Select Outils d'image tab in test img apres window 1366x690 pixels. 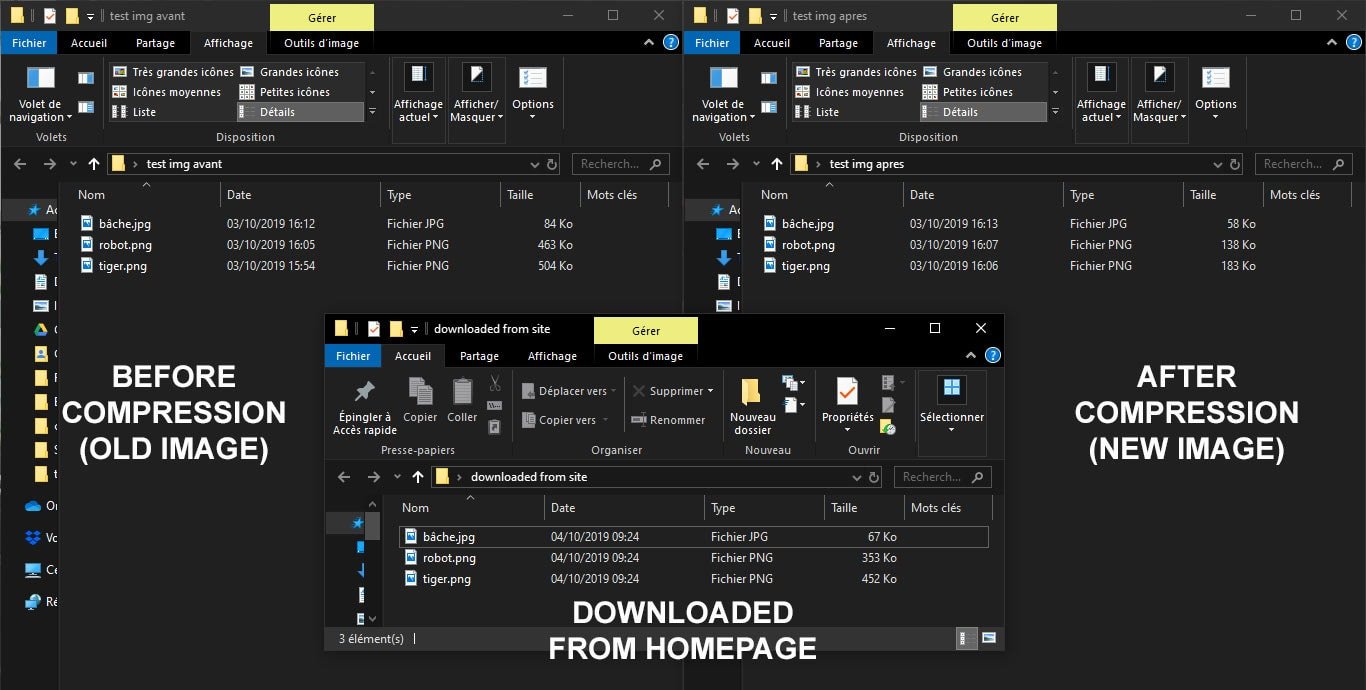[1004, 43]
